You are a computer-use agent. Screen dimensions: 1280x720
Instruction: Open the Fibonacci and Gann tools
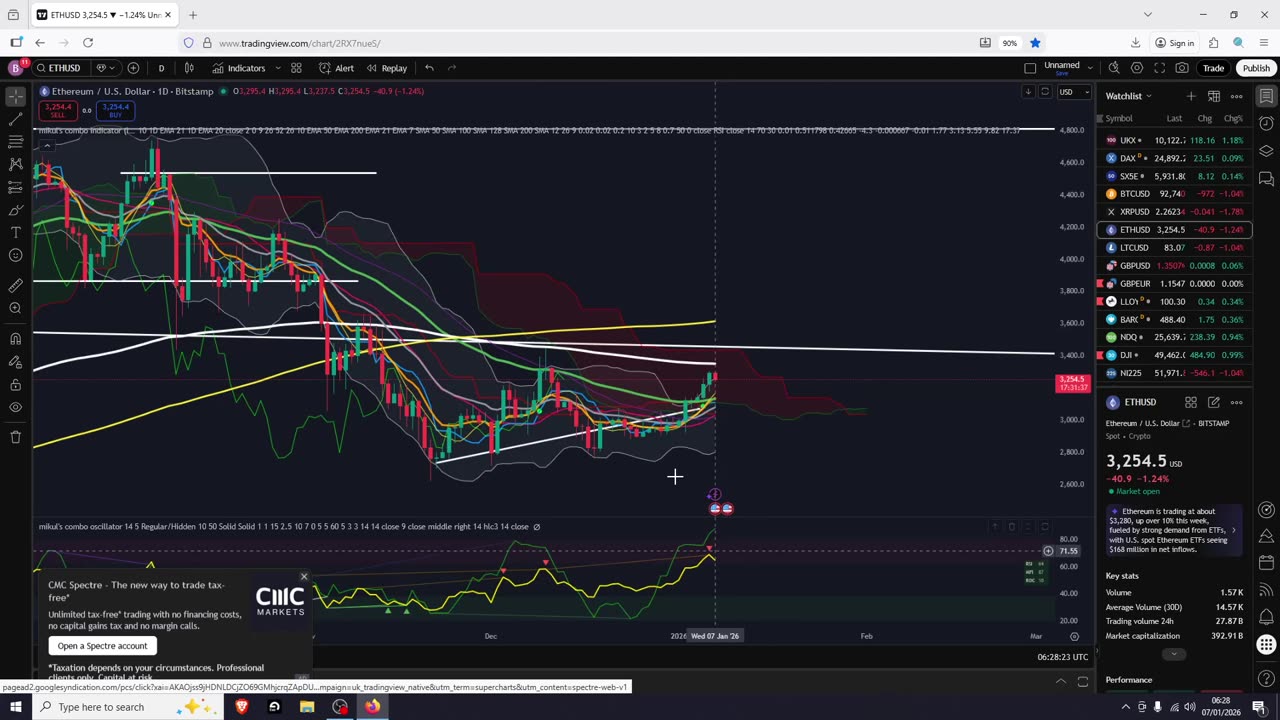(x=15, y=142)
